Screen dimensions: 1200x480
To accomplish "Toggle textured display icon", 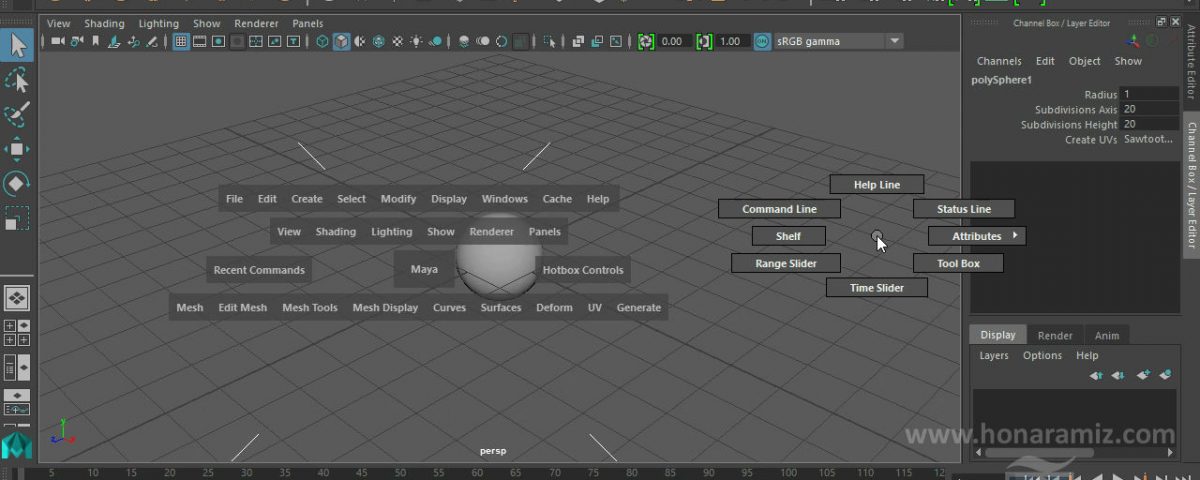I will tap(397, 41).
